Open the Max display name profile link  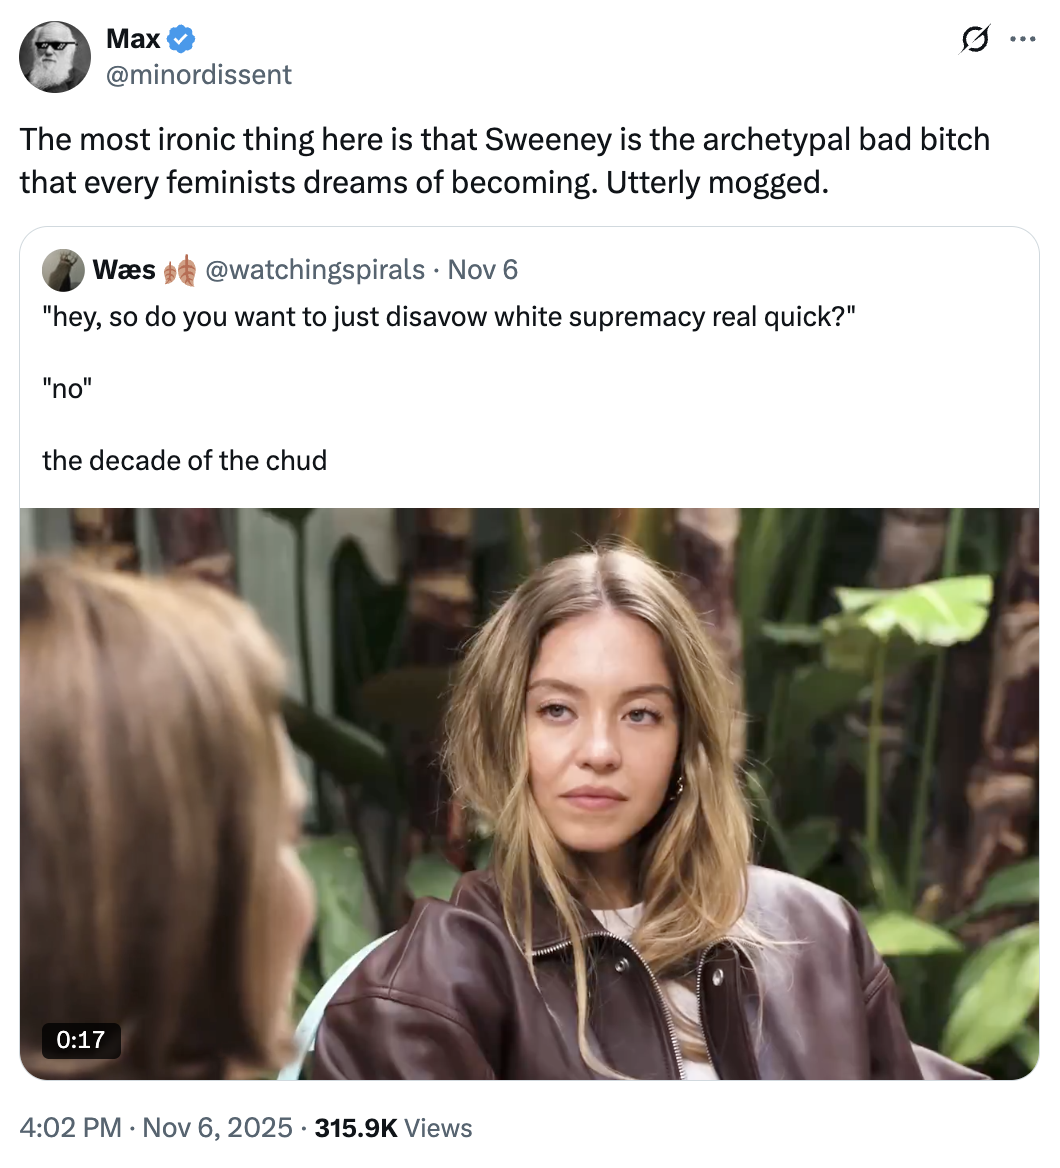point(133,39)
